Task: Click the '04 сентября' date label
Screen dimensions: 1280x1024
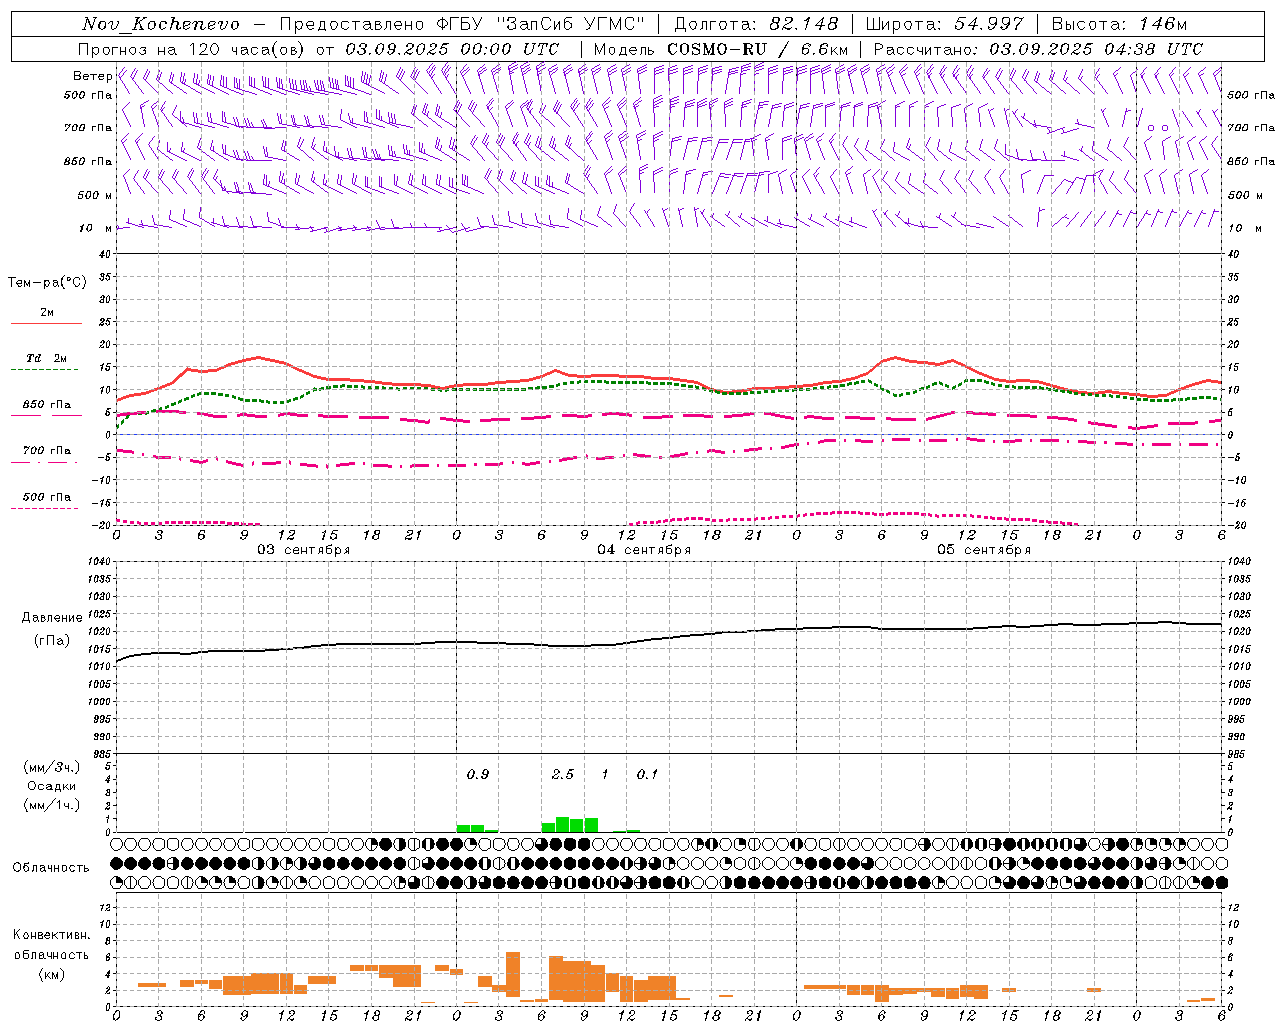Action: pyautogui.click(x=644, y=550)
